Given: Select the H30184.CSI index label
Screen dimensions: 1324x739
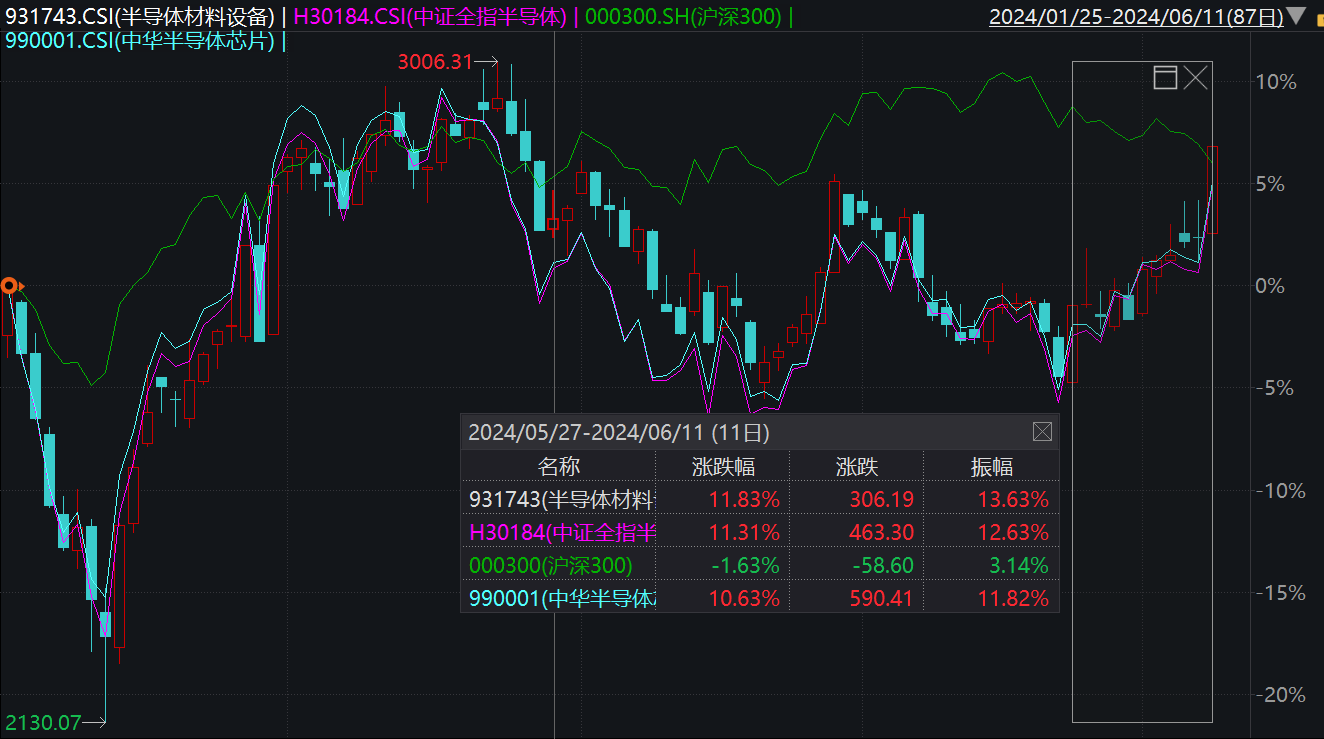Looking at the screenshot, I should [x=430, y=16].
